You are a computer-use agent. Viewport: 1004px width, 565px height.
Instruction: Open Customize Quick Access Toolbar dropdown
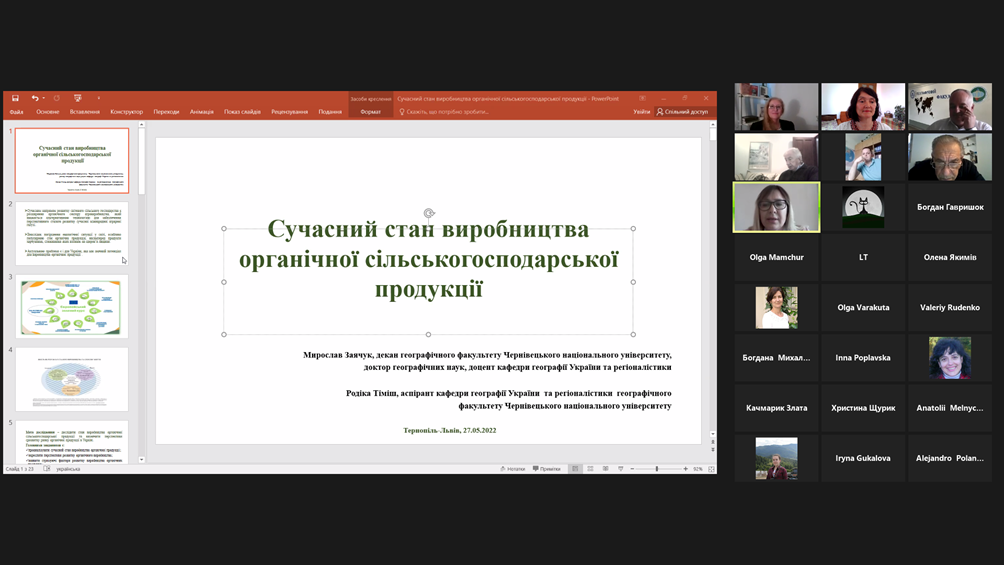click(x=99, y=98)
